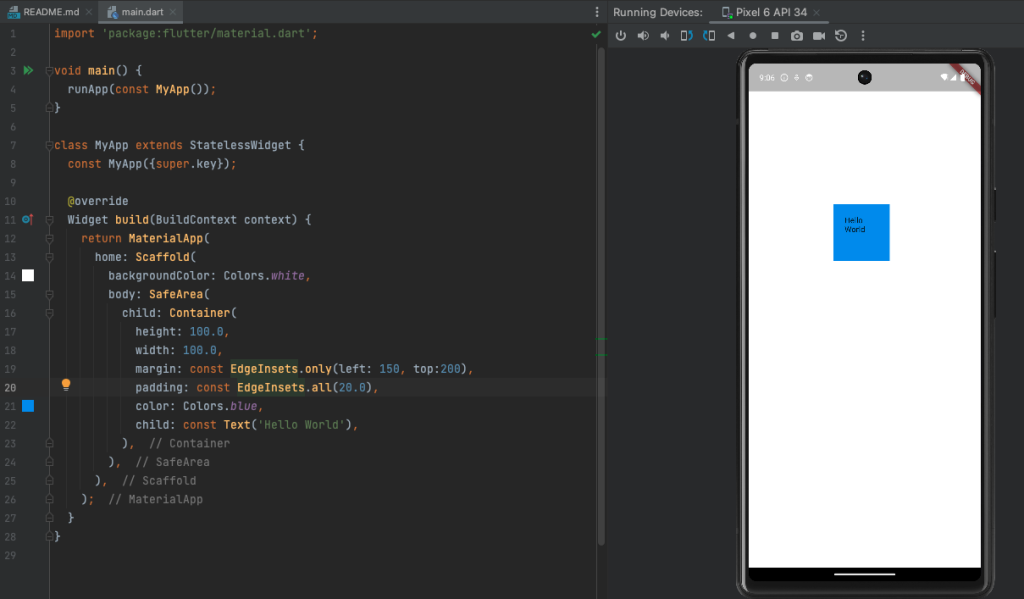Select the Pixel 6 API 34 device tab
Image resolution: width=1024 pixels, height=599 pixels.
pos(772,12)
